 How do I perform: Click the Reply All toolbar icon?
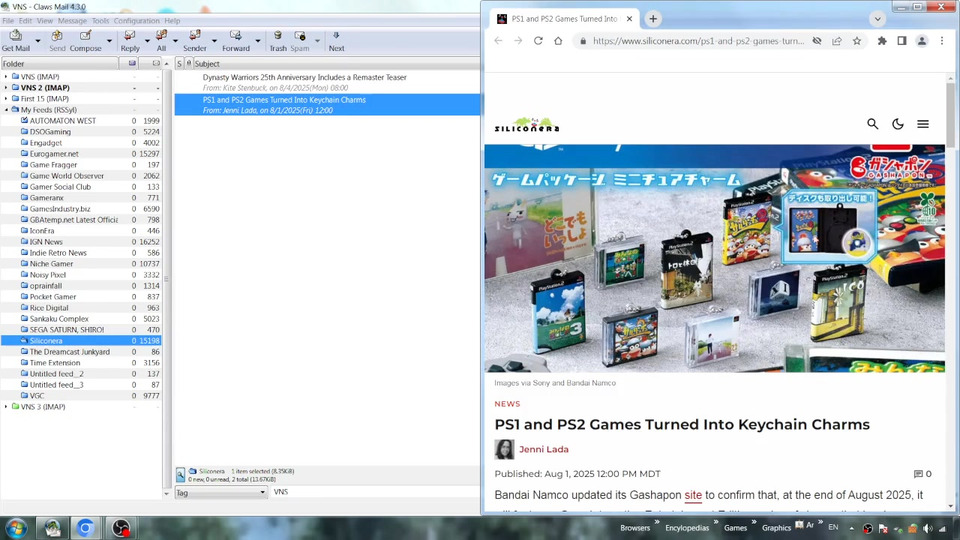(161, 40)
